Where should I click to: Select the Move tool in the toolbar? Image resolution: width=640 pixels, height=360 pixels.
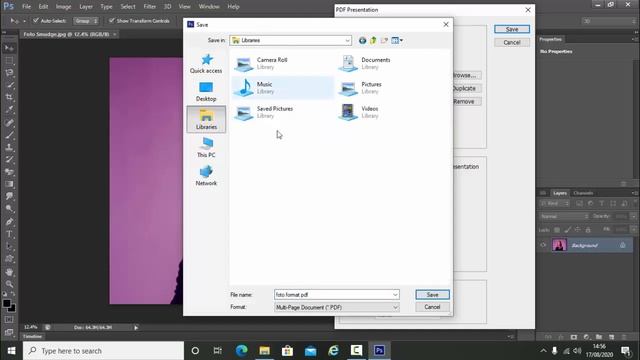(x=9, y=48)
